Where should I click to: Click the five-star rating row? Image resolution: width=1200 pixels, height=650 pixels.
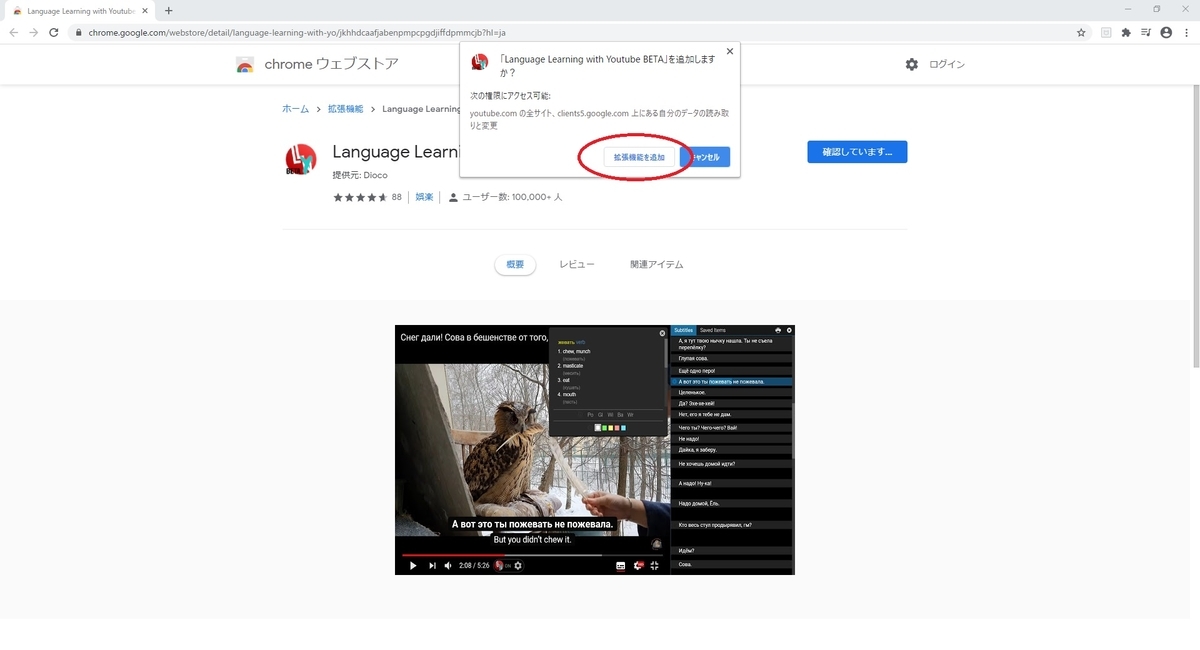click(360, 197)
